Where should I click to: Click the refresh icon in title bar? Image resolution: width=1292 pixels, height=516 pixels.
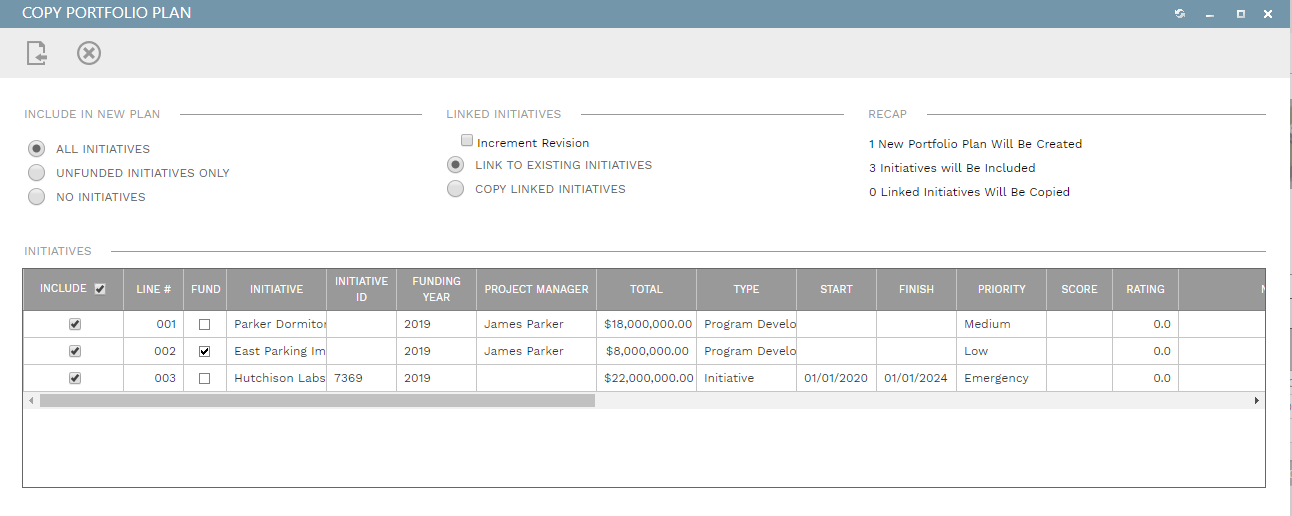1180,14
